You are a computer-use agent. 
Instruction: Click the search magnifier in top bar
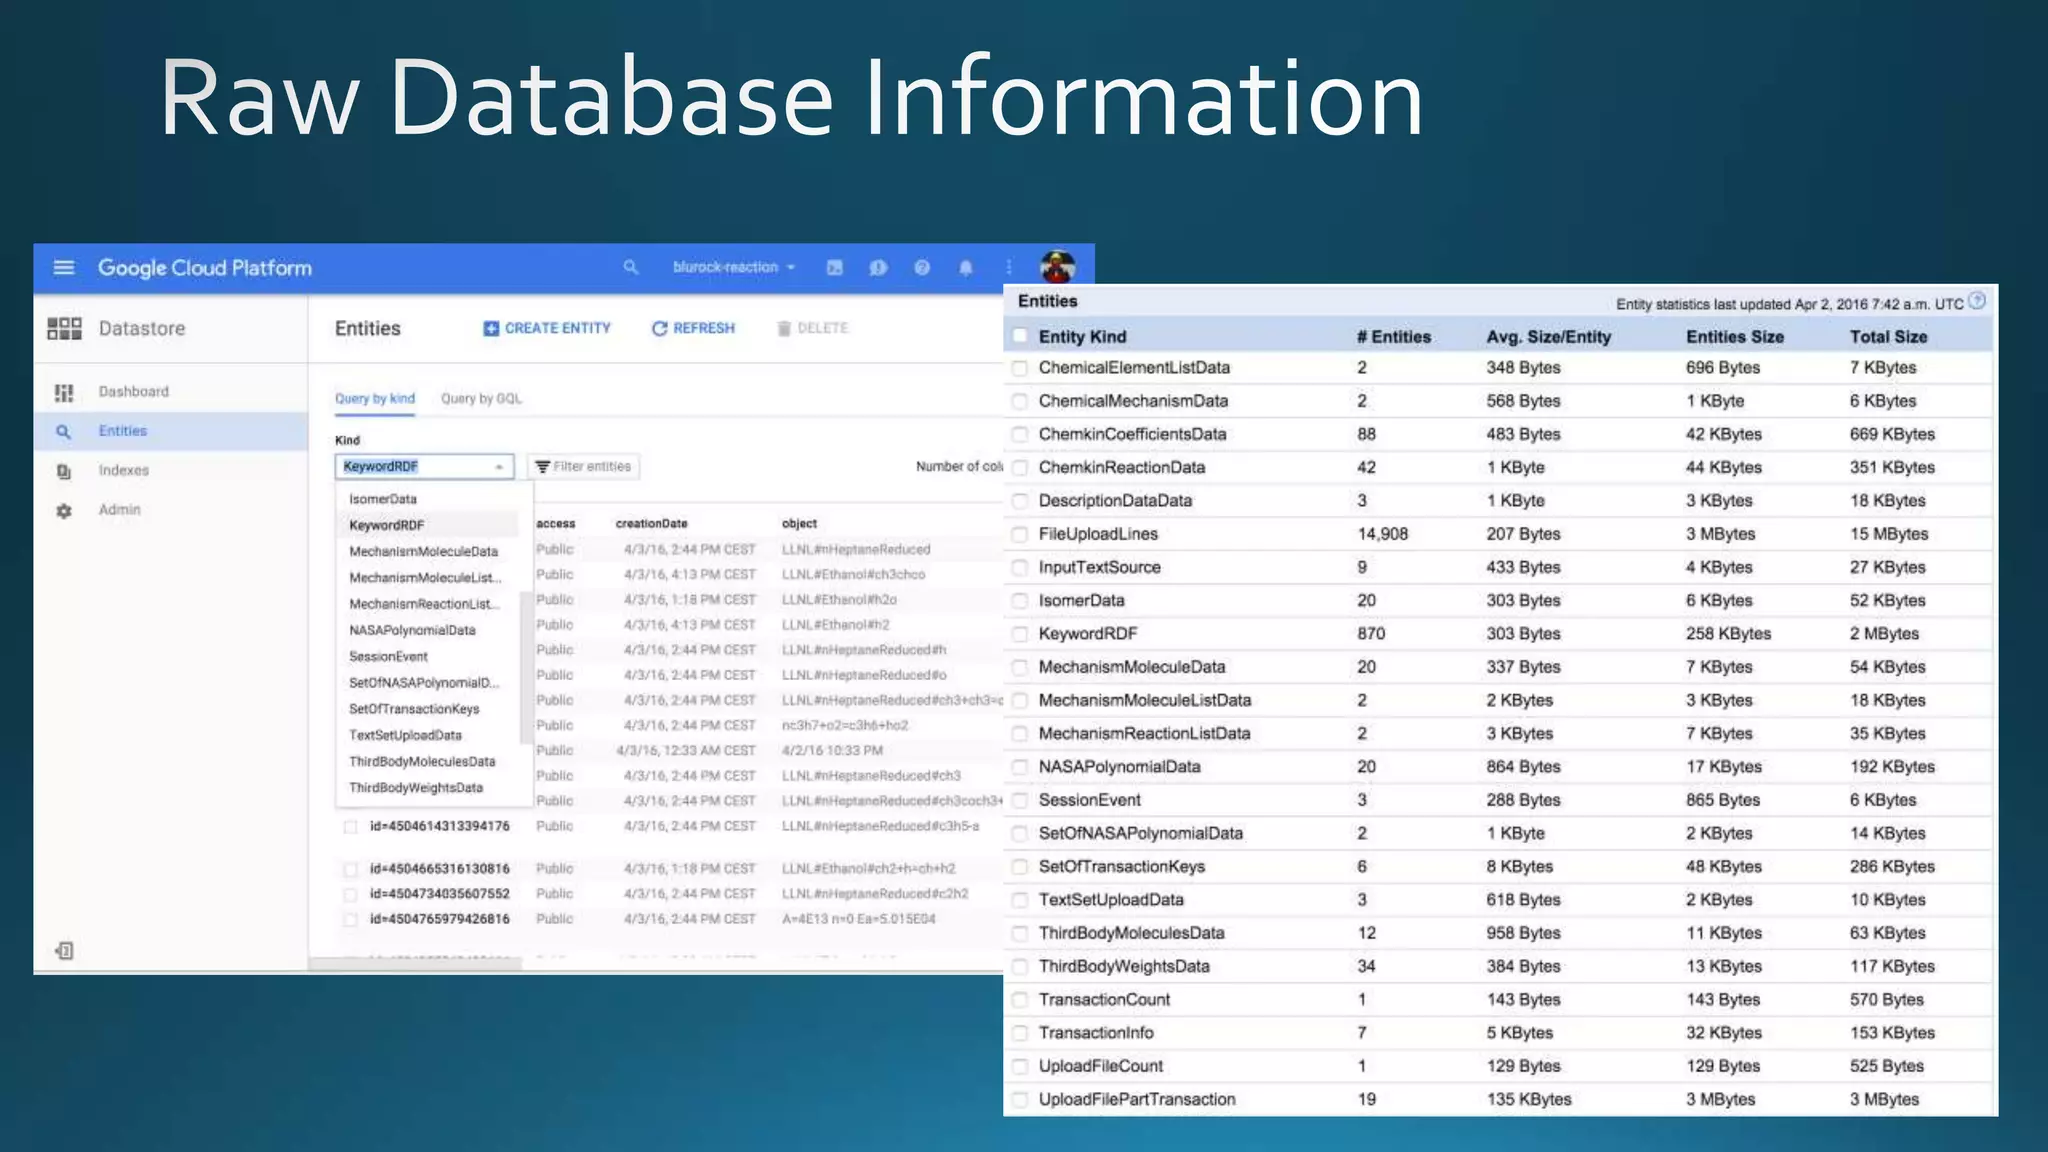click(630, 267)
